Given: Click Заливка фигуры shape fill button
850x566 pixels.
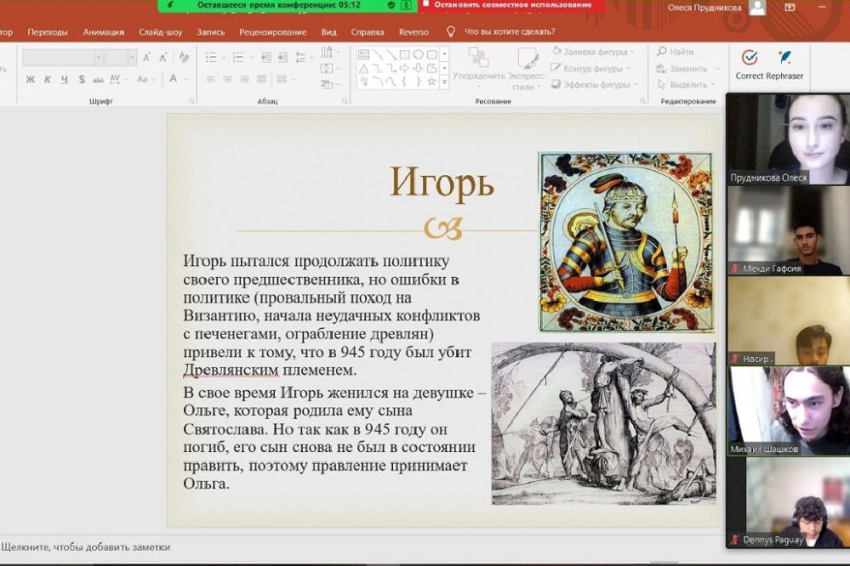Looking at the screenshot, I should pyautogui.click(x=593, y=52).
